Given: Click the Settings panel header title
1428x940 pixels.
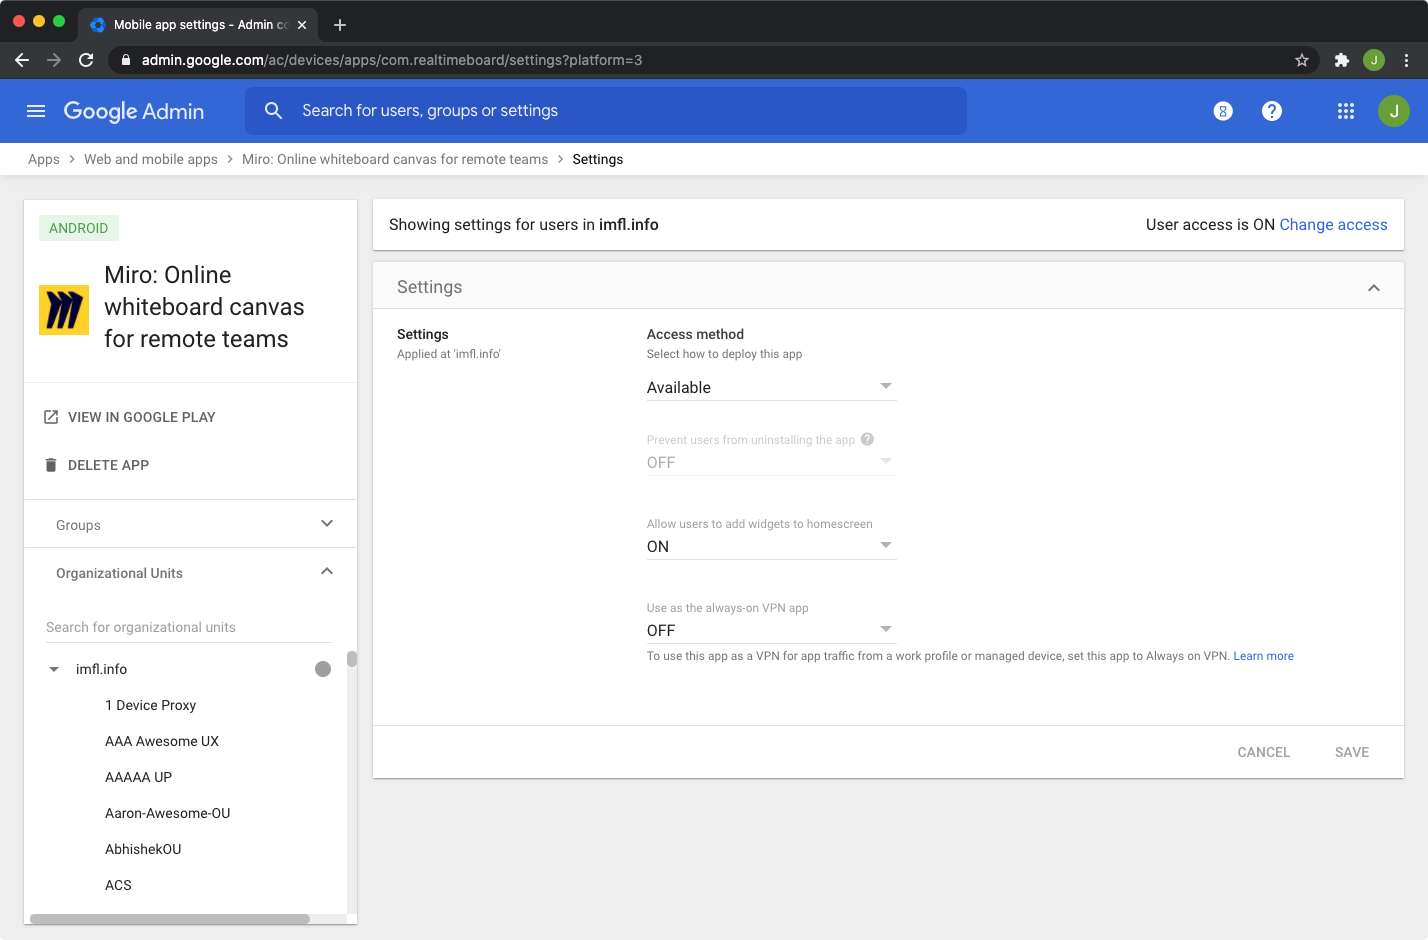Looking at the screenshot, I should point(430,287).
